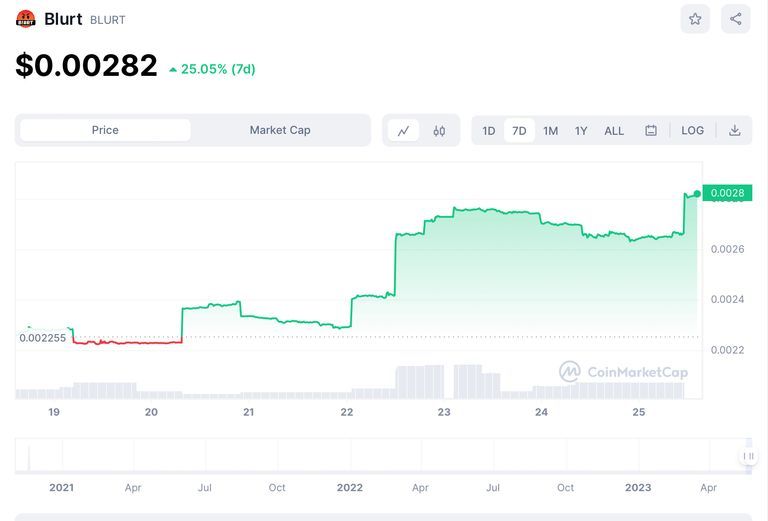Click the Blurt coin logo

coord(25,19)
